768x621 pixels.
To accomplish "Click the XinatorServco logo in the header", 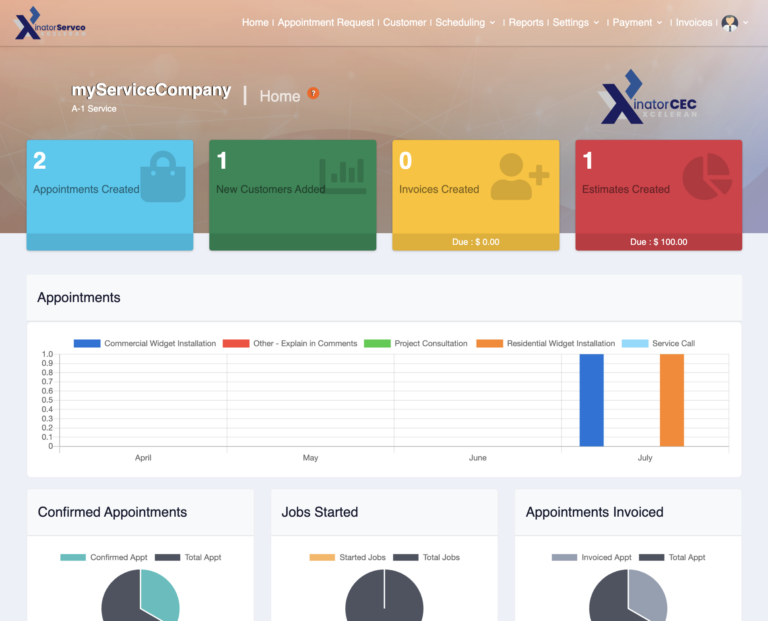I will coord(50,24).
